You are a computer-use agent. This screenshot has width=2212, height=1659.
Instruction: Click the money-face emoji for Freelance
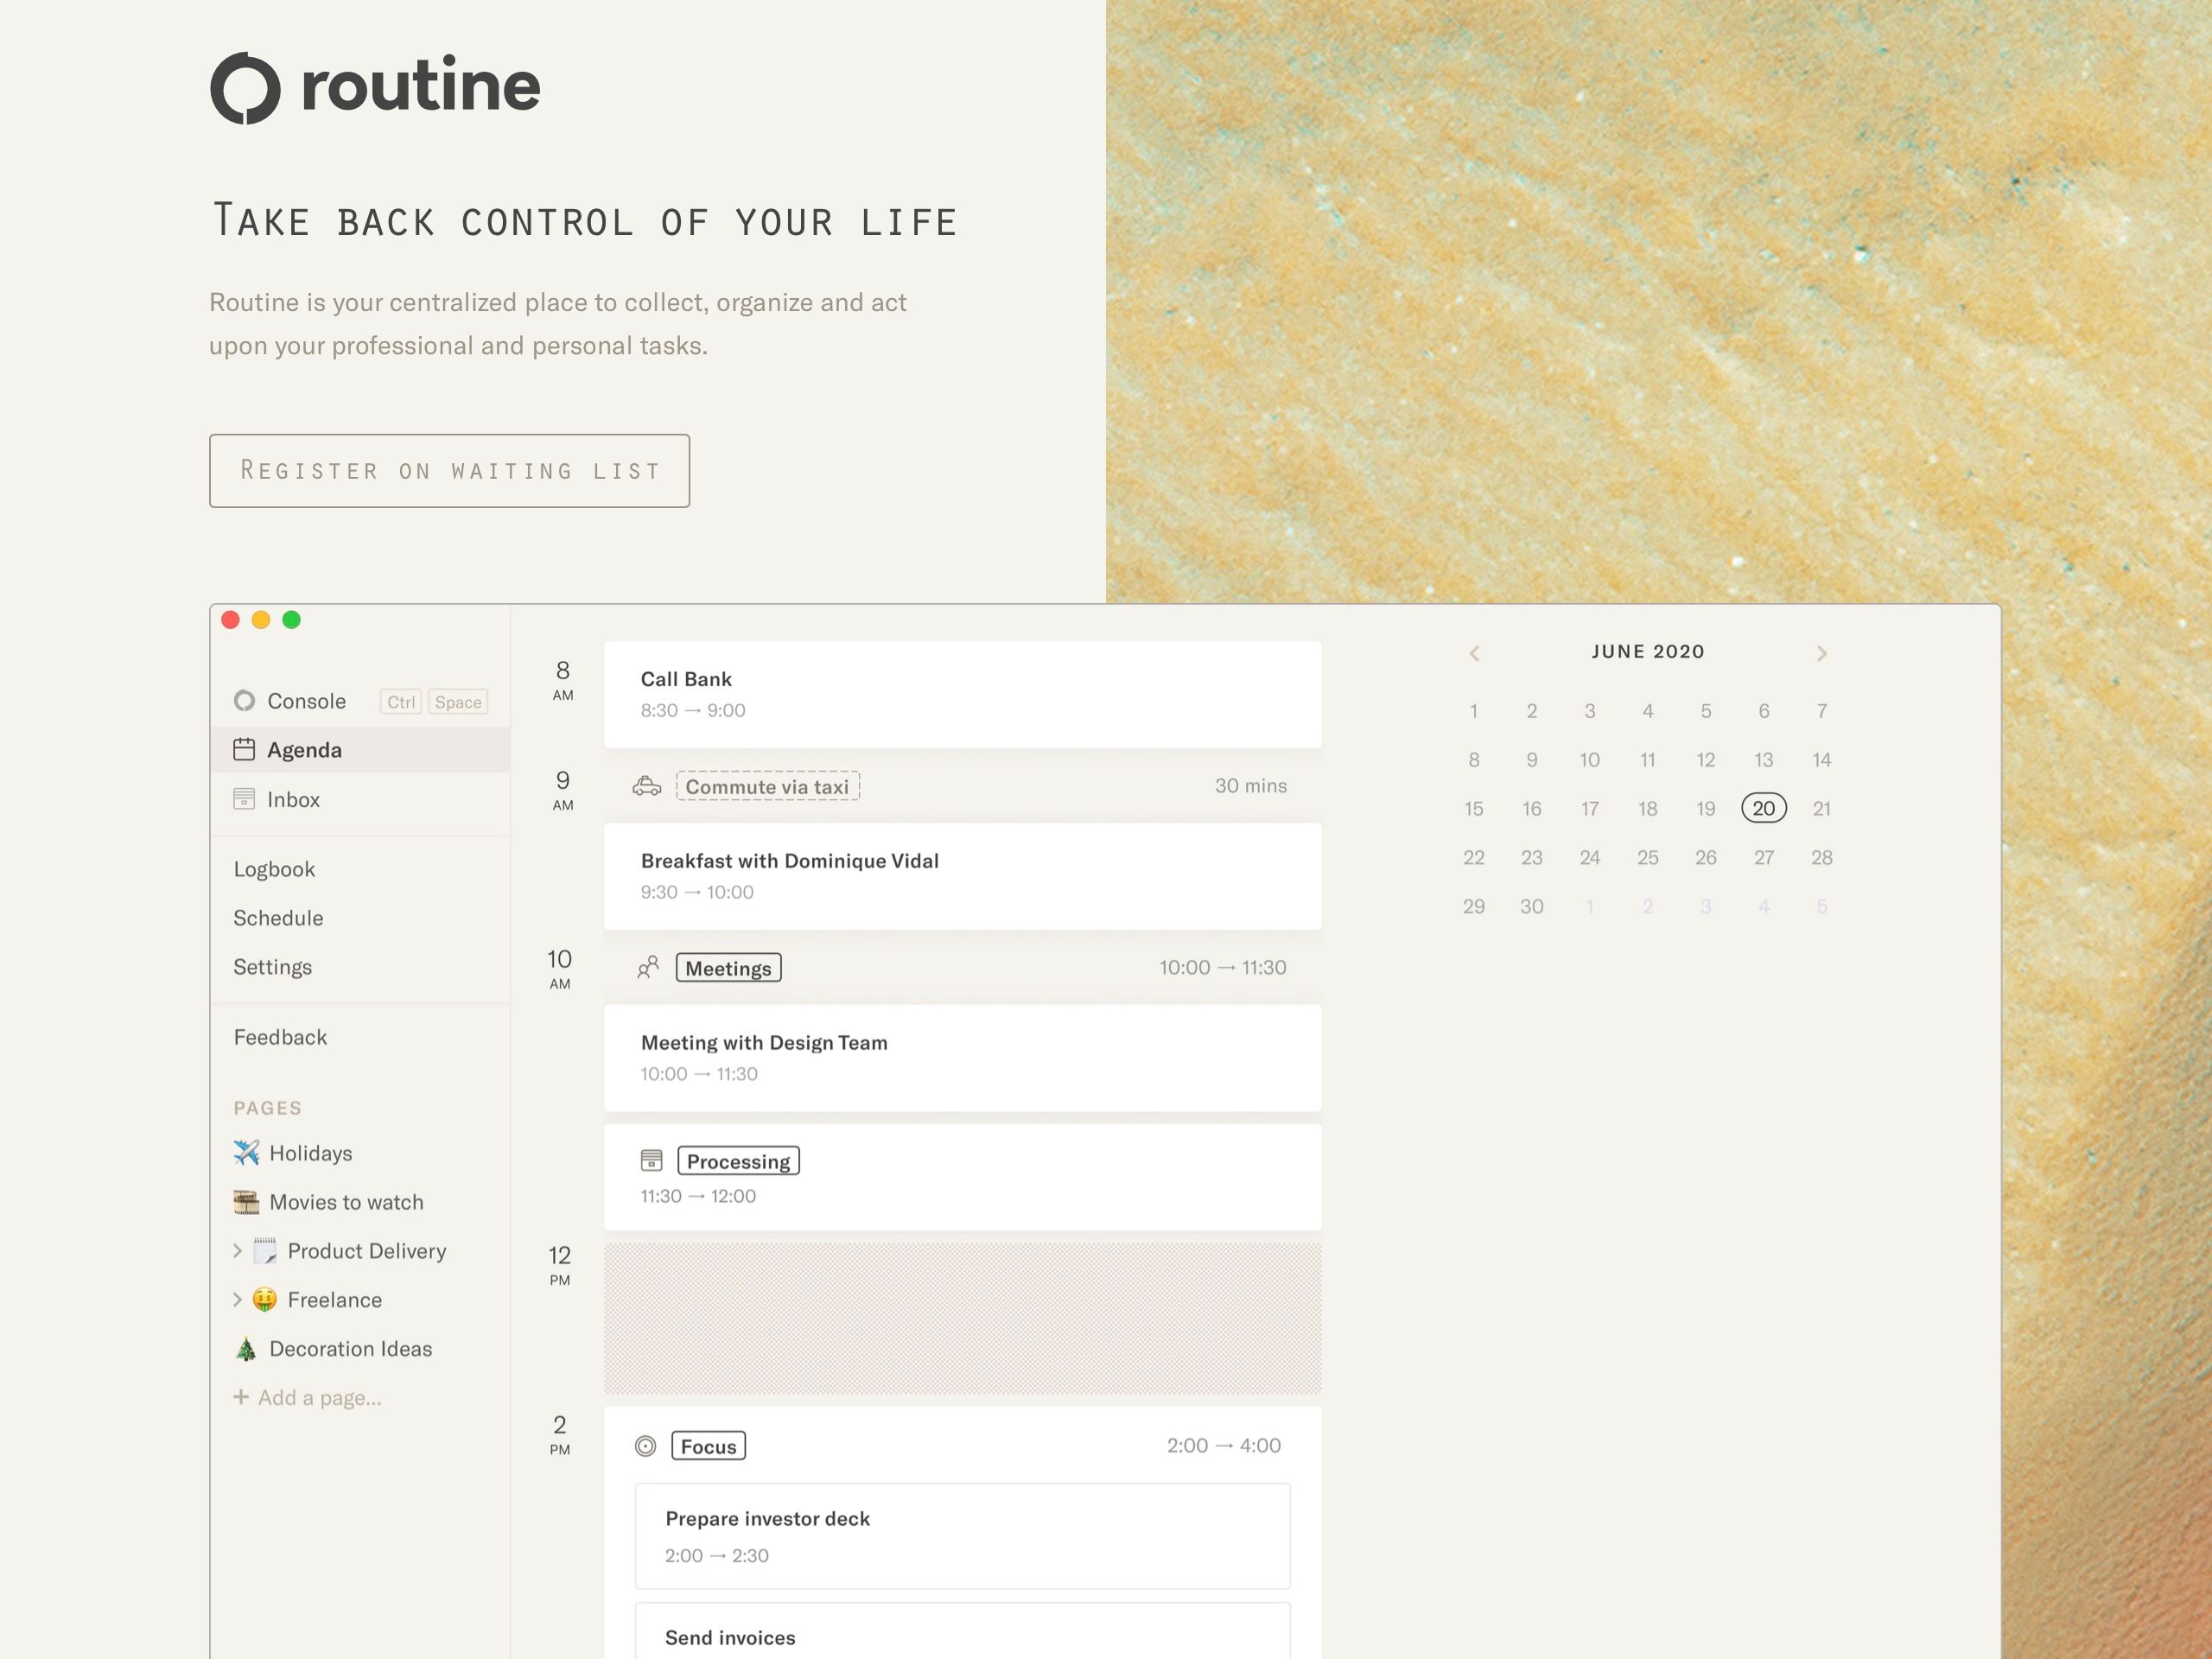[x=265, y=1300]
